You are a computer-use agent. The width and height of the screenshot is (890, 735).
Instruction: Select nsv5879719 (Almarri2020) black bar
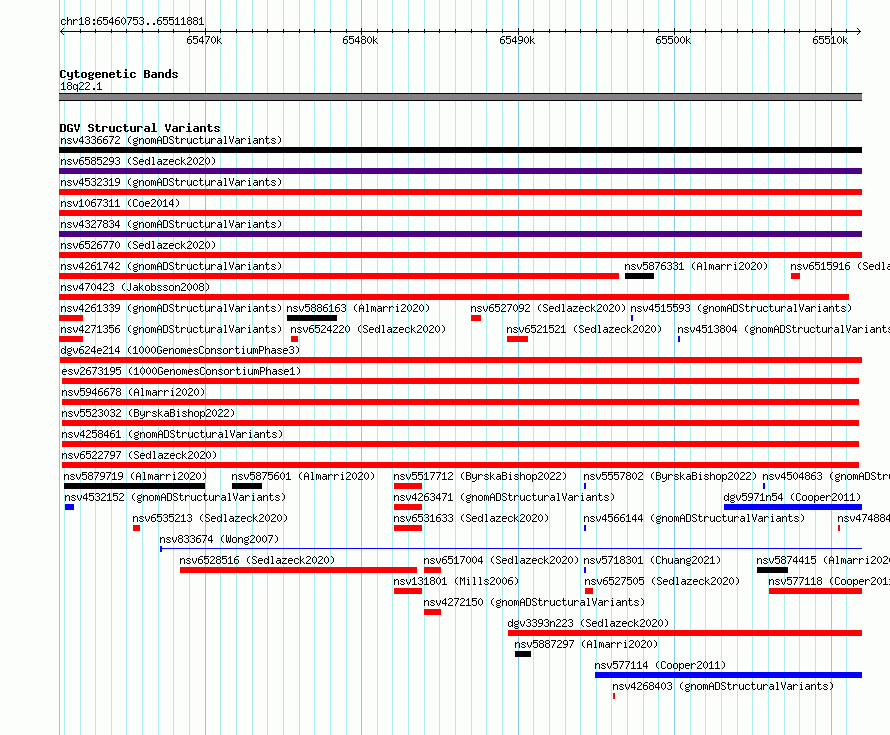click(135, 486)
